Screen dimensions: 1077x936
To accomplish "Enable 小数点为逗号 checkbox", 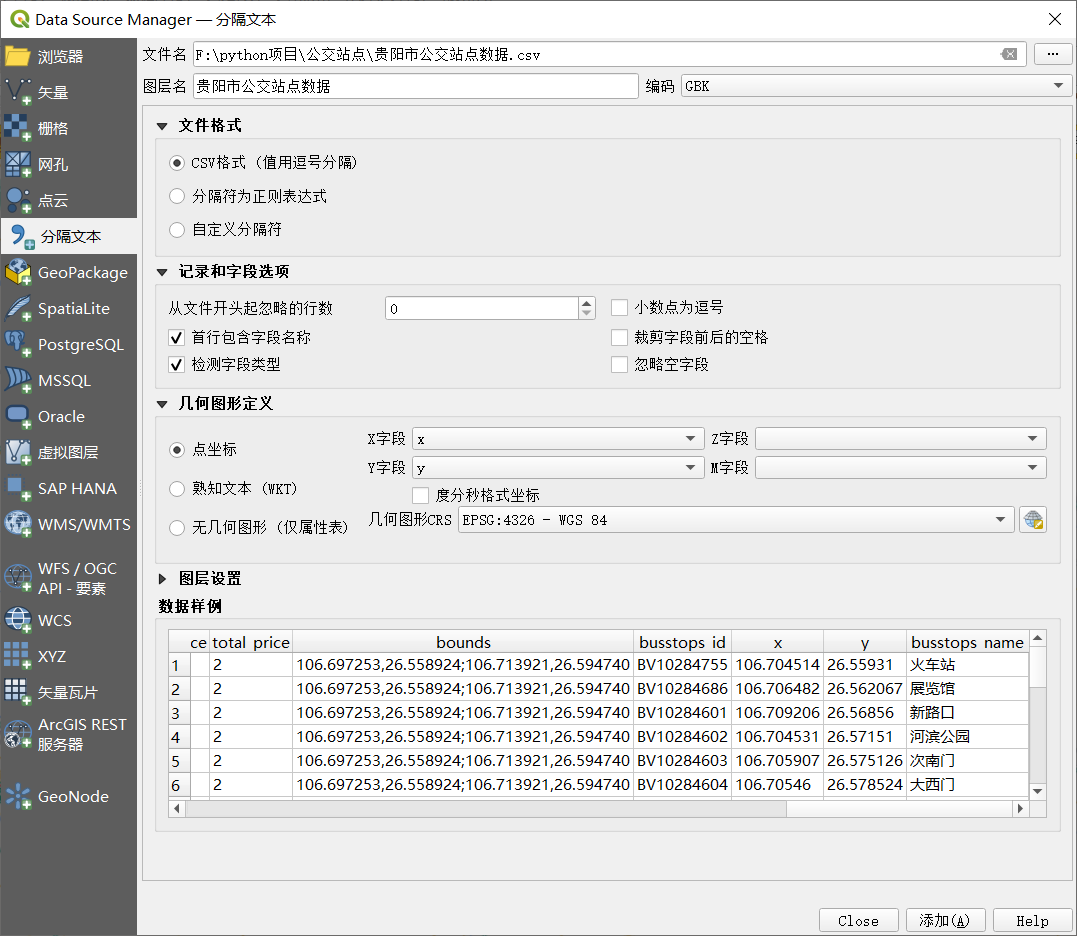I will pyautogui.click(x=620, y=308).
